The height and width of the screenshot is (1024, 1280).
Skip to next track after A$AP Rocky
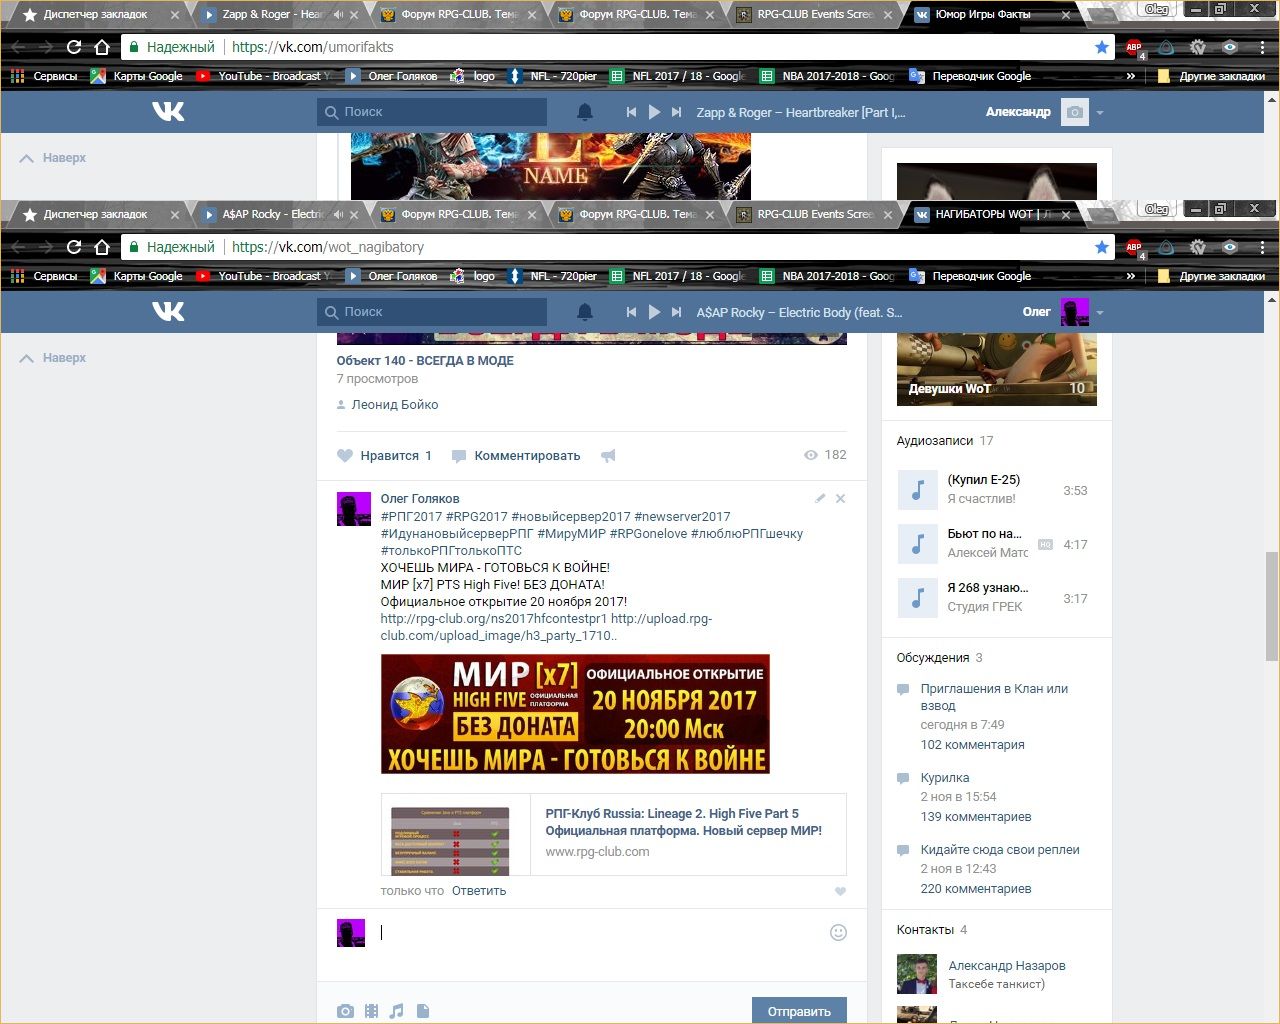pos(677,312)
